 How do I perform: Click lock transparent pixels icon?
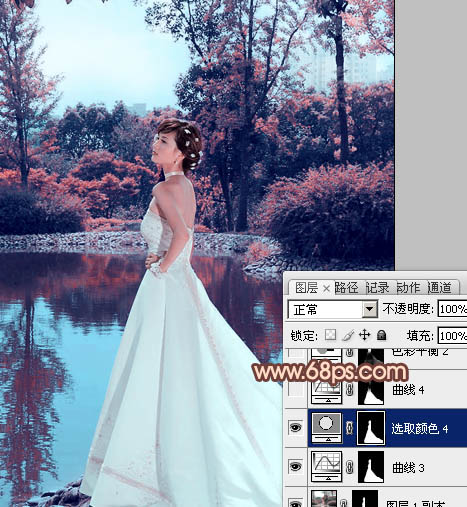(330, 335)
